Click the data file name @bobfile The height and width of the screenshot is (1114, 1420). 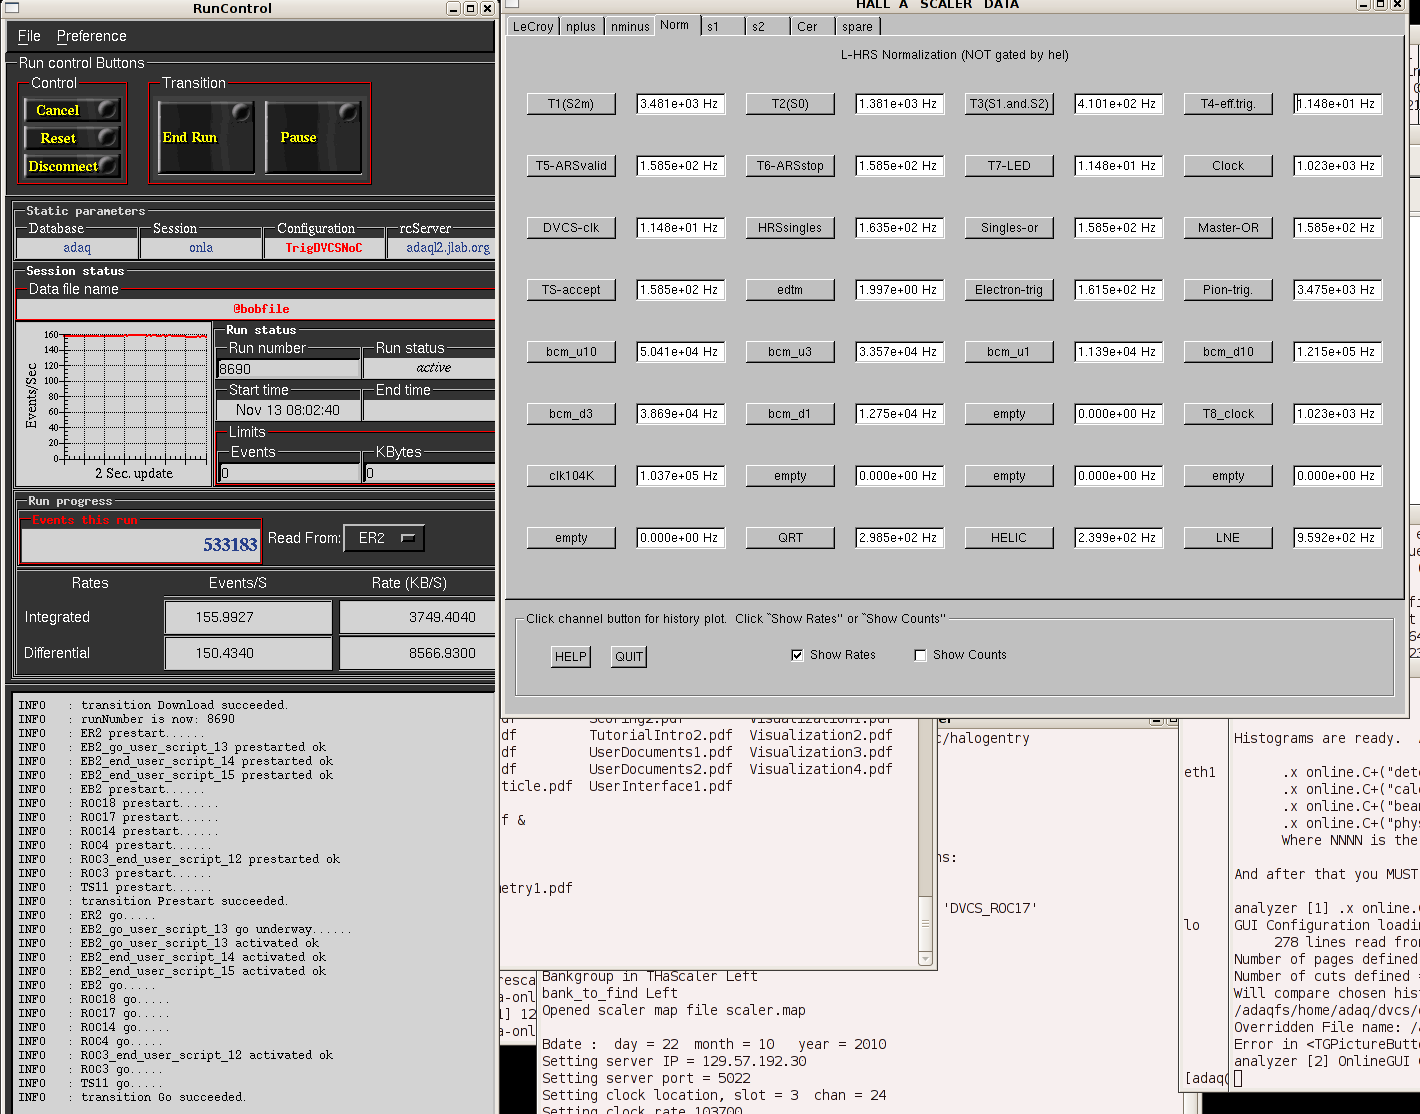256,309
